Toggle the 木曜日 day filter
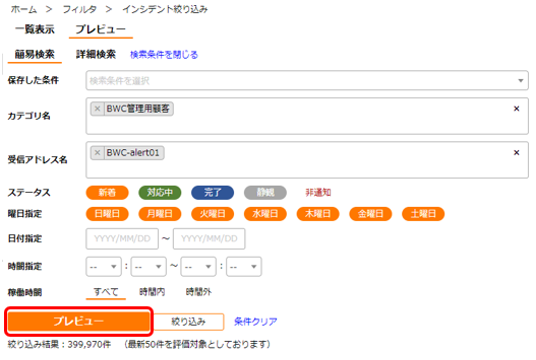This screenshot has width=536, height=360. (318, 214)
